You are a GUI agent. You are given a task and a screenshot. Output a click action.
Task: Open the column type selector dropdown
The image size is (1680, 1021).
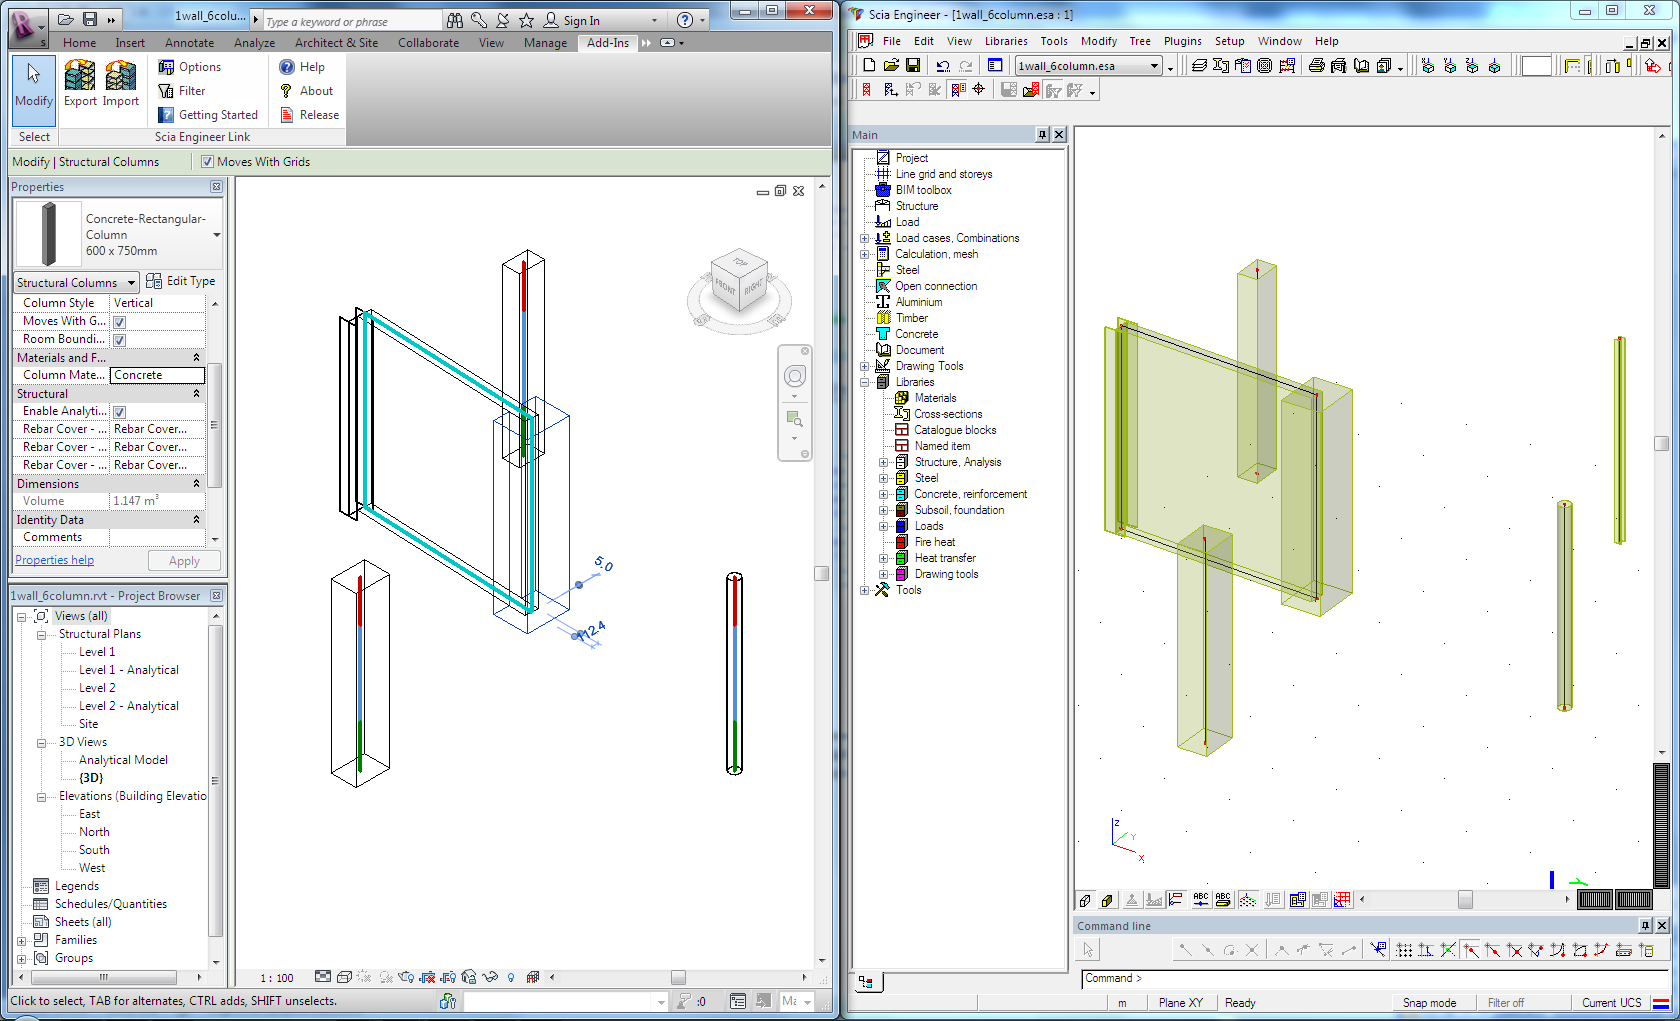point(217,235)
